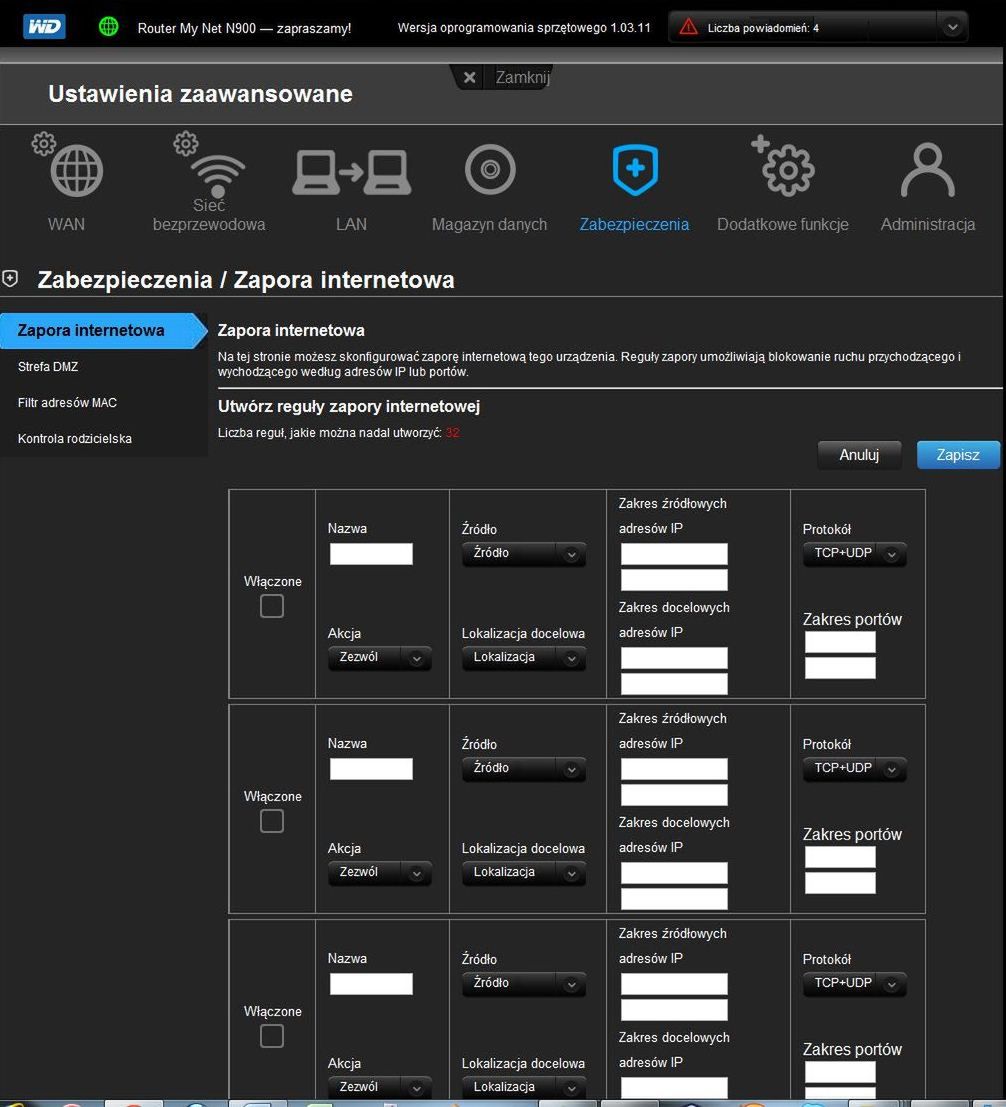
Task: Click the Nazwa field of the second rule
Action: point(371,769)
